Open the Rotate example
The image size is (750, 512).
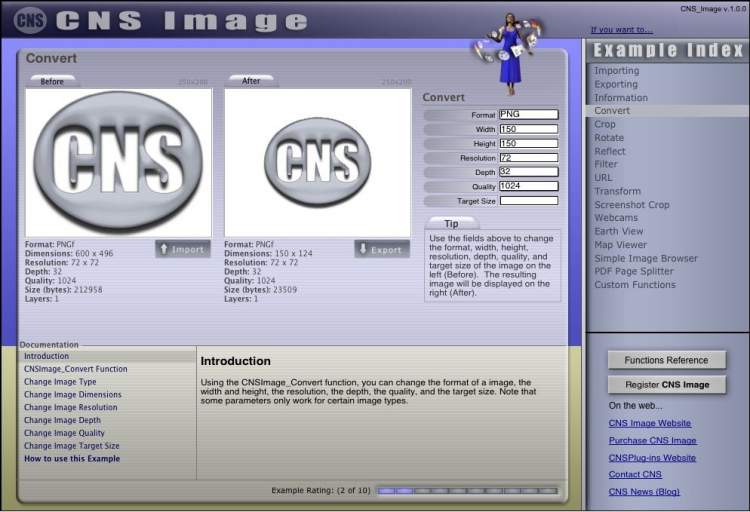click(609, 138)
